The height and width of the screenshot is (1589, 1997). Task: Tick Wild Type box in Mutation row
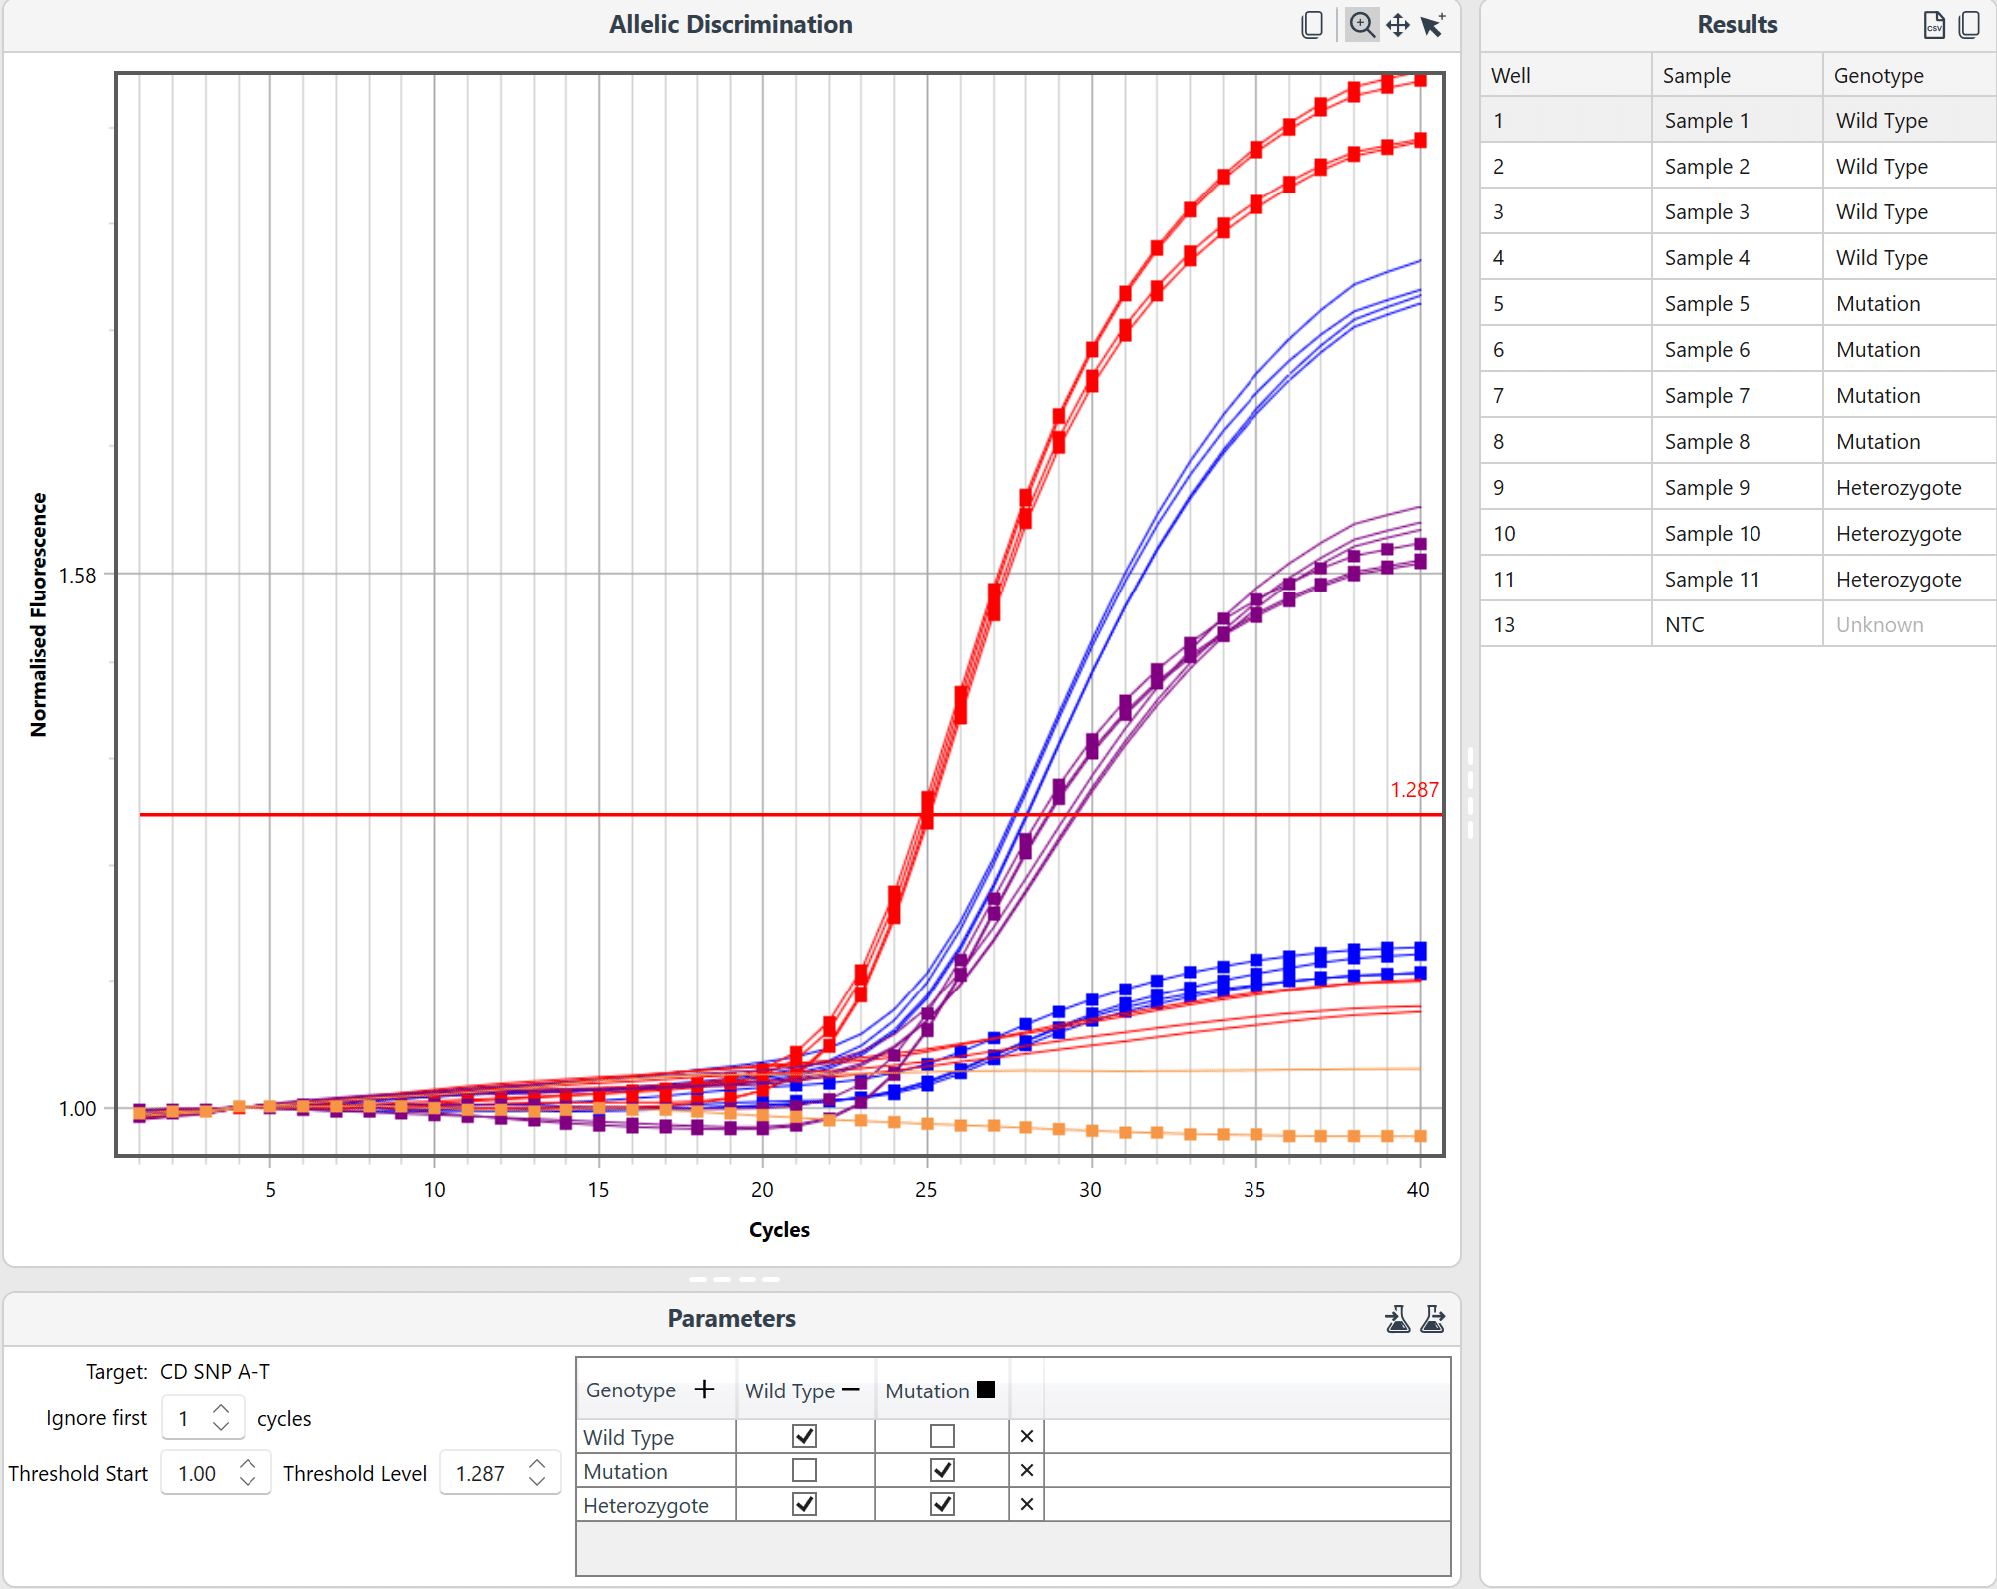tap(804, 1470)
